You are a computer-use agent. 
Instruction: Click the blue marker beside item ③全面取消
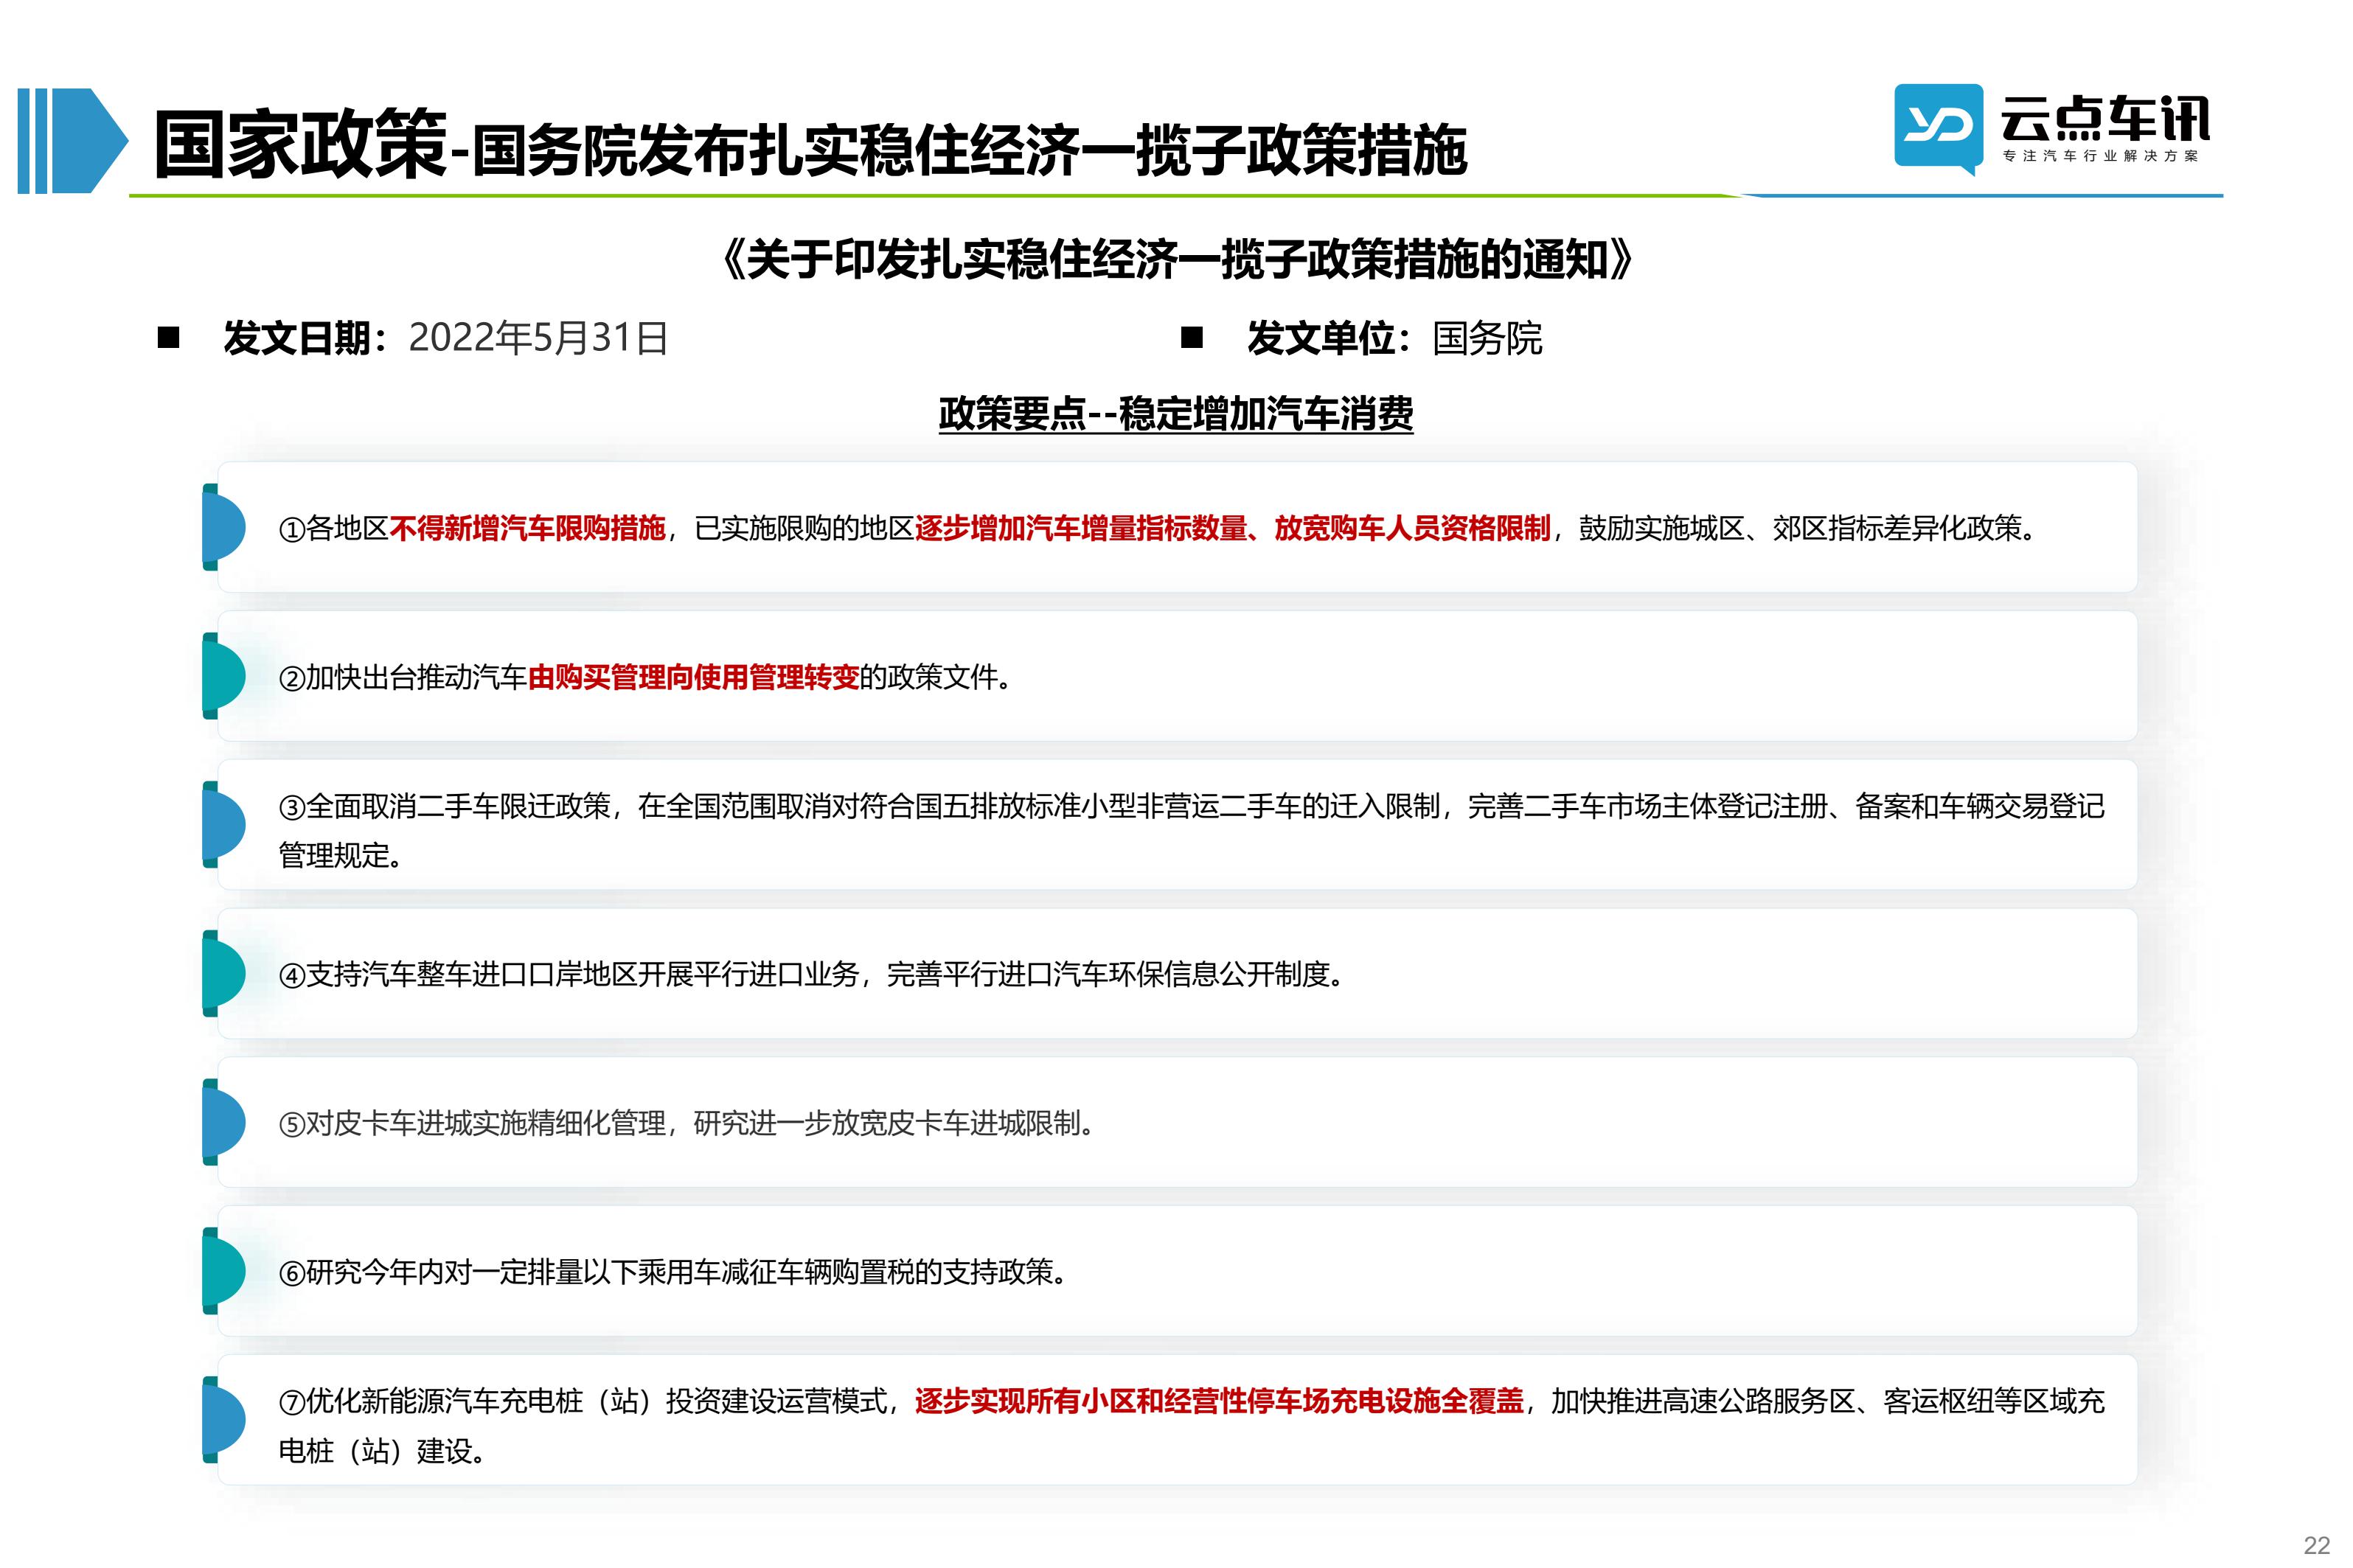click(223, 825)
